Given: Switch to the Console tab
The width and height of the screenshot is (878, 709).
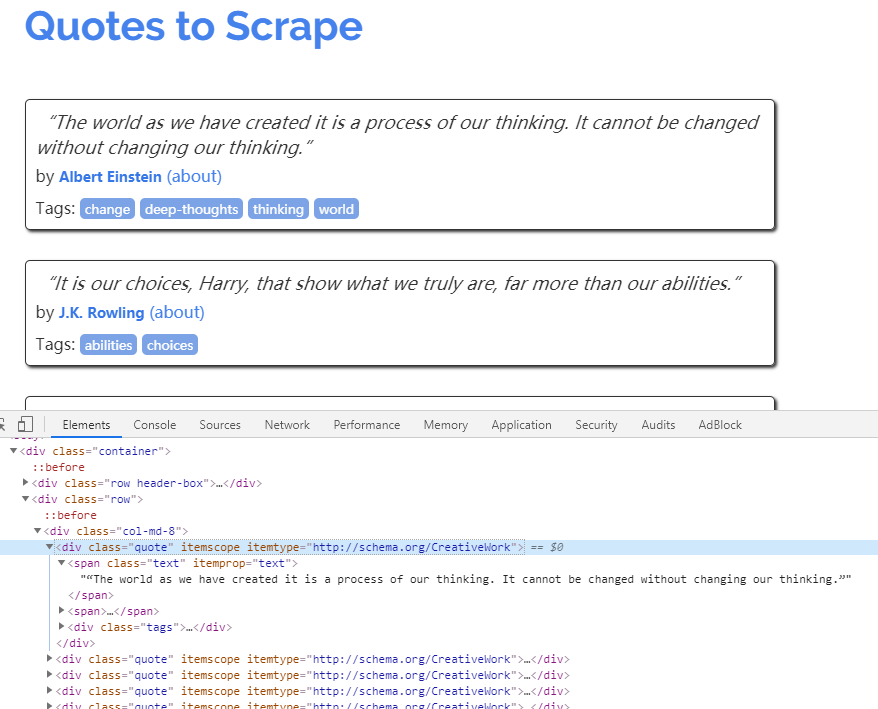Looking at the screenshot, I should pyautogui.click(x=154, y=425).
